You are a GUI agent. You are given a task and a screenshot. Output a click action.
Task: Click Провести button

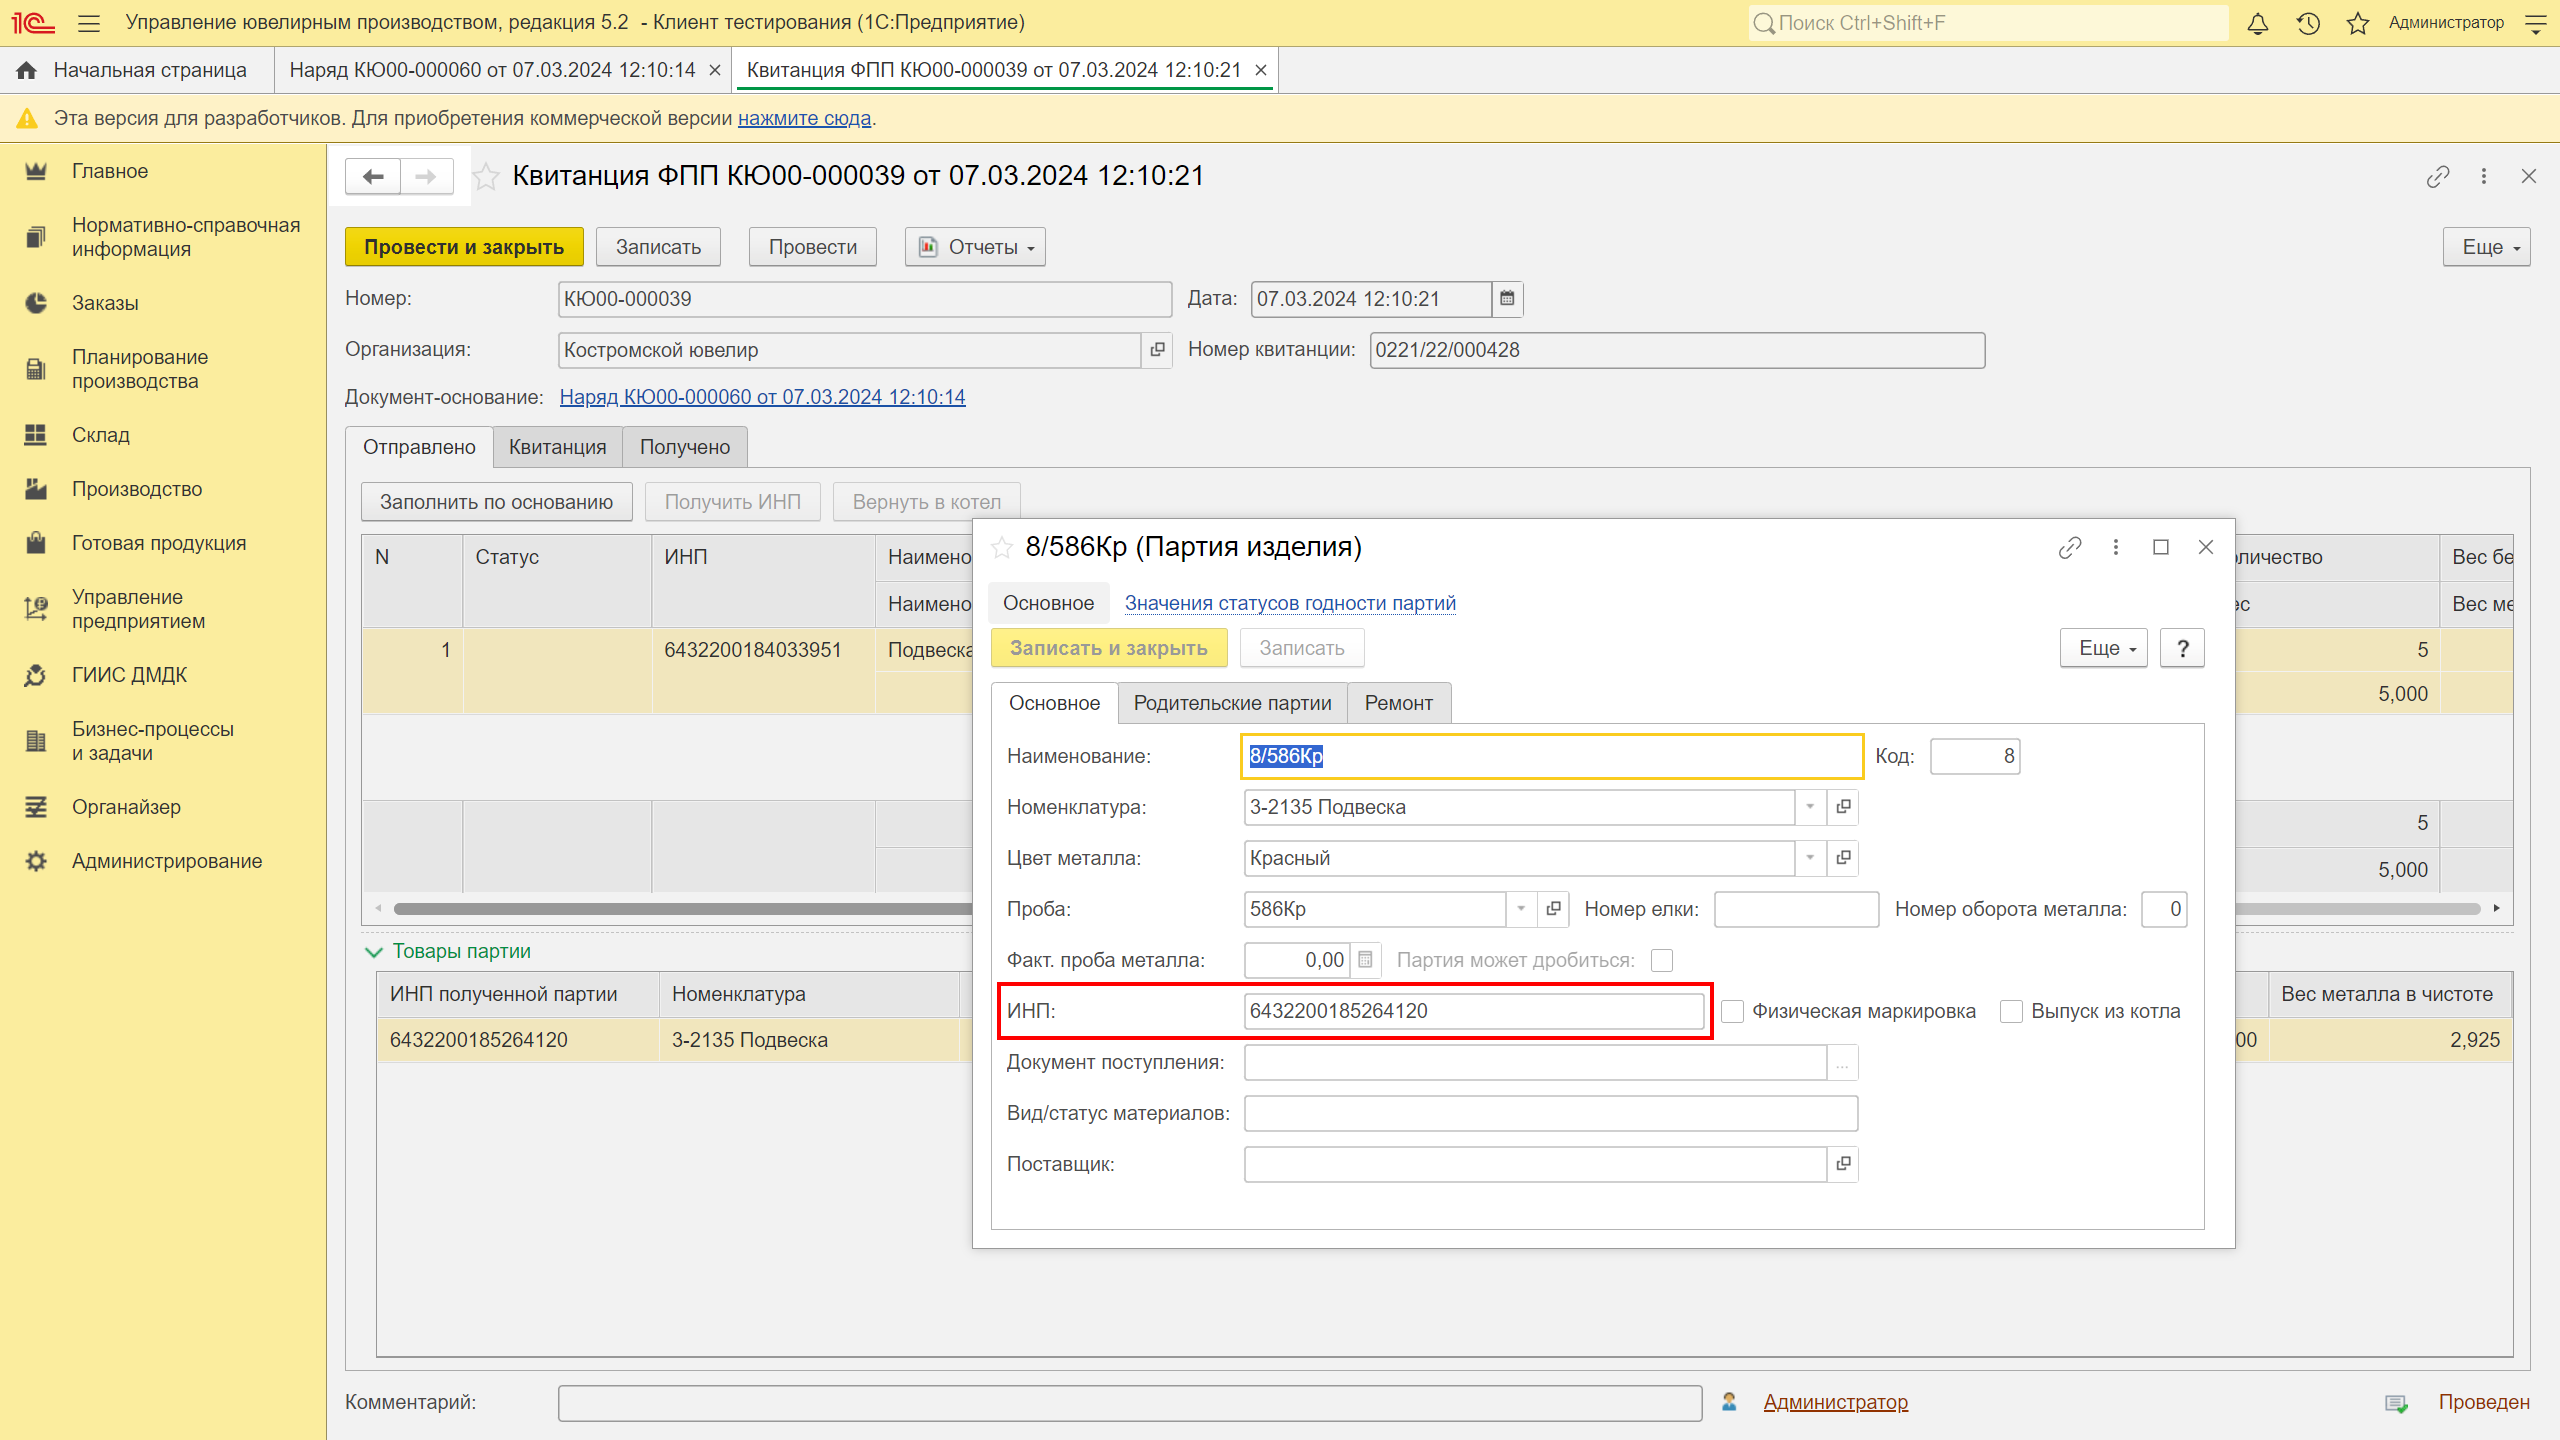click(812, 247)
